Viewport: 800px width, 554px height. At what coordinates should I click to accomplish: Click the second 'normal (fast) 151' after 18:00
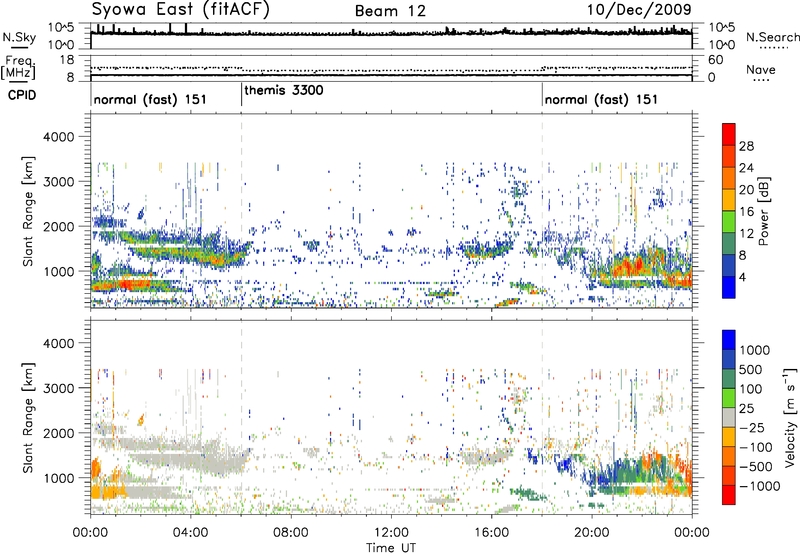tap(601, 99)
